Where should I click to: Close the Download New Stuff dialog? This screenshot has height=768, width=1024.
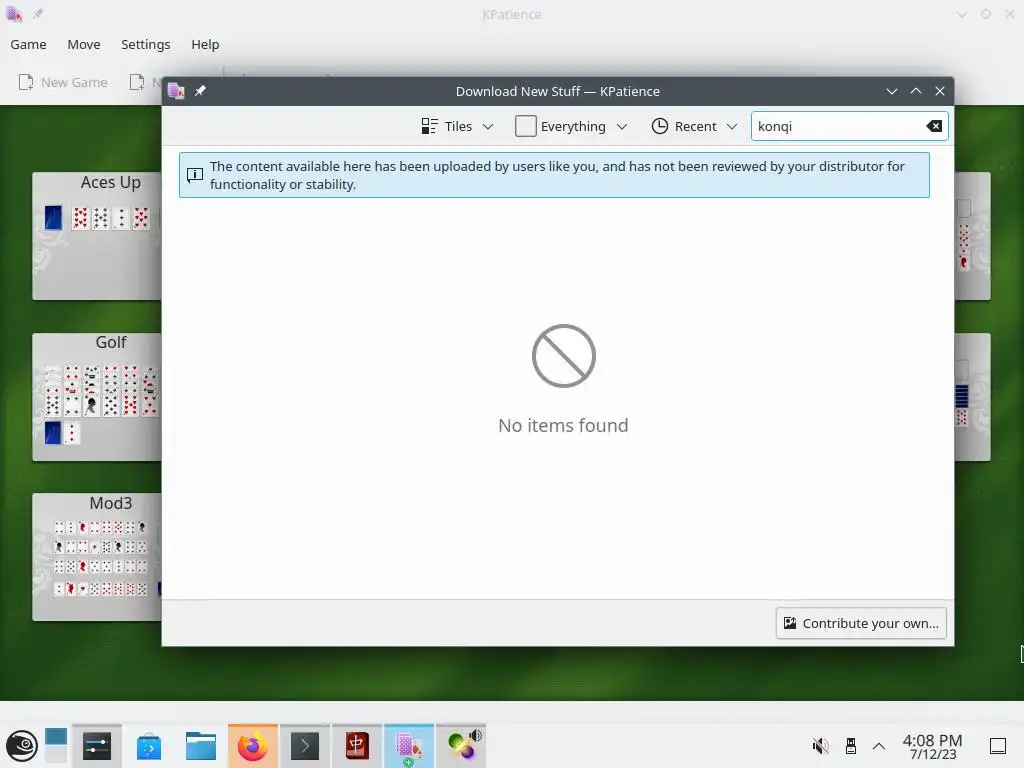pyautogui.click(x=940, y=91)
